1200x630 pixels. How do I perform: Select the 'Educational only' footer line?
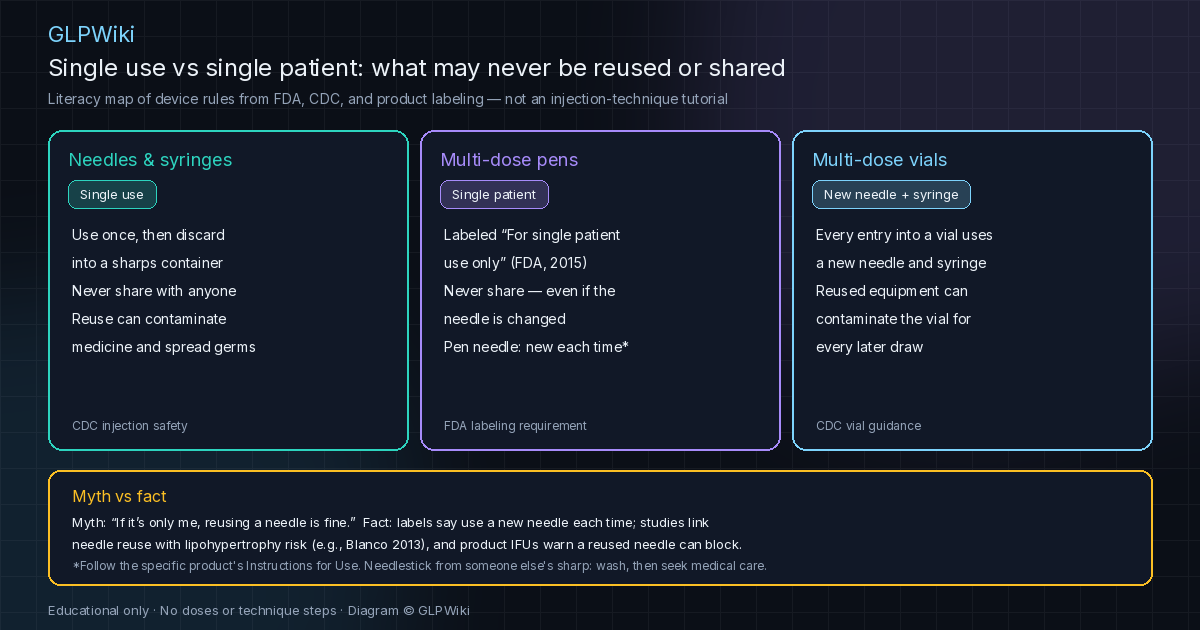coord(259,610)
